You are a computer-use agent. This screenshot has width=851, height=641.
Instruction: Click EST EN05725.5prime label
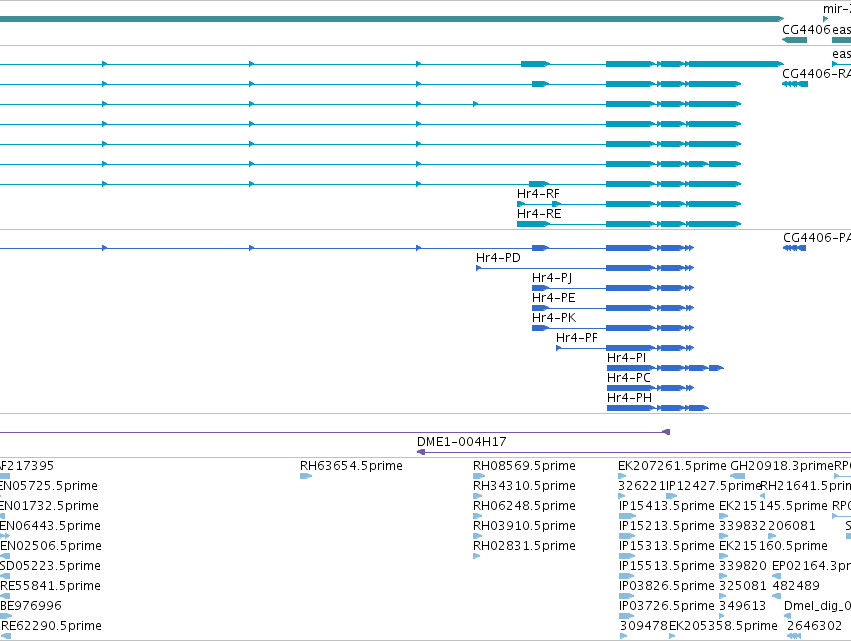(49, 486)
